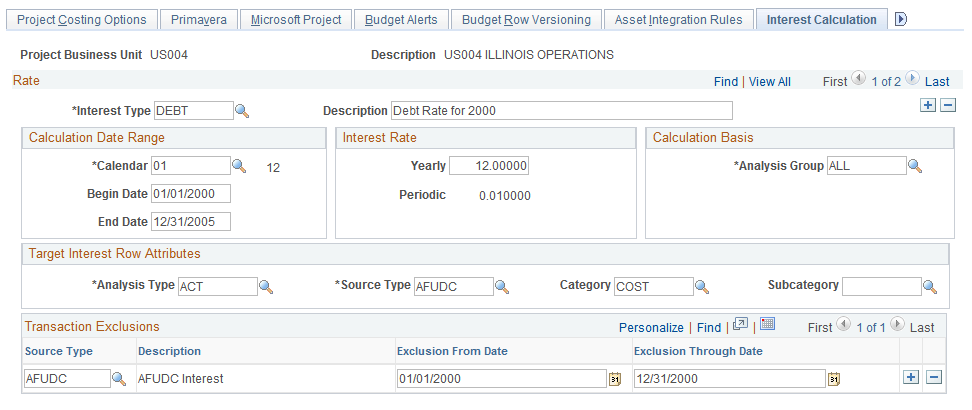Remove the AFUDC exclusion row
The image size is (972, 410).
pos(933,377)
